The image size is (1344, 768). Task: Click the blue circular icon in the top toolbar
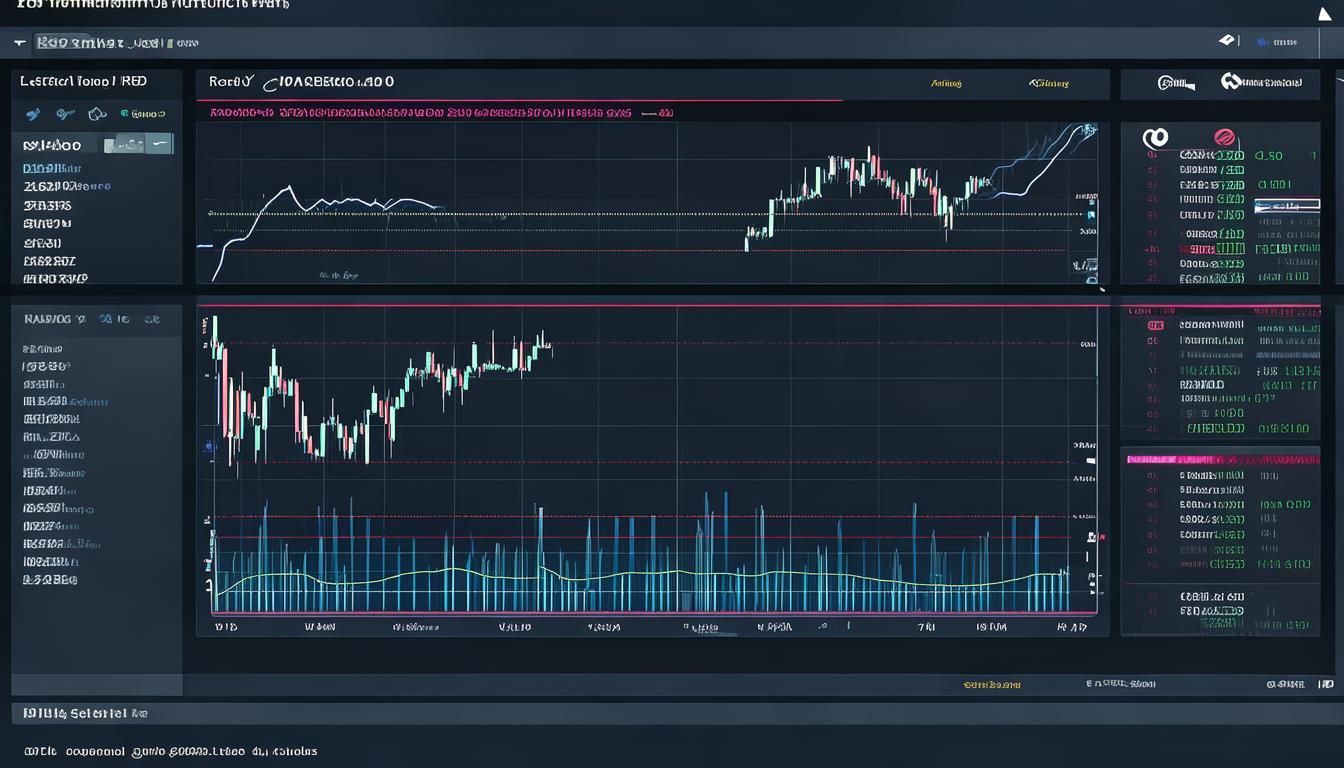(1262, 43)
